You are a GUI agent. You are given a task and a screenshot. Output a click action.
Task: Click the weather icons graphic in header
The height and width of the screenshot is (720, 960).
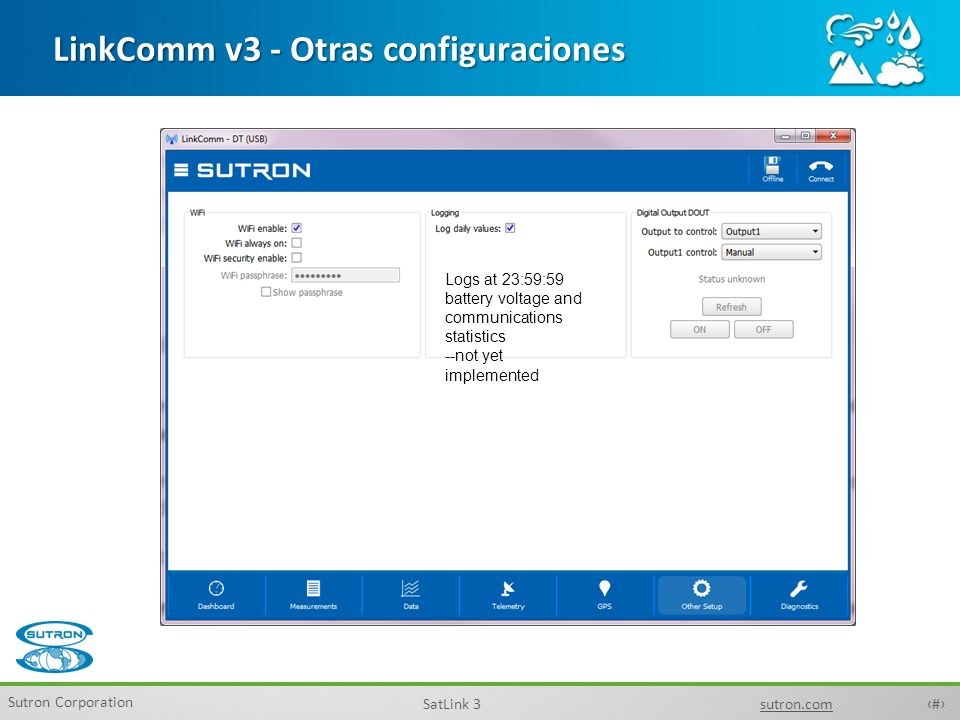point(875,48)
